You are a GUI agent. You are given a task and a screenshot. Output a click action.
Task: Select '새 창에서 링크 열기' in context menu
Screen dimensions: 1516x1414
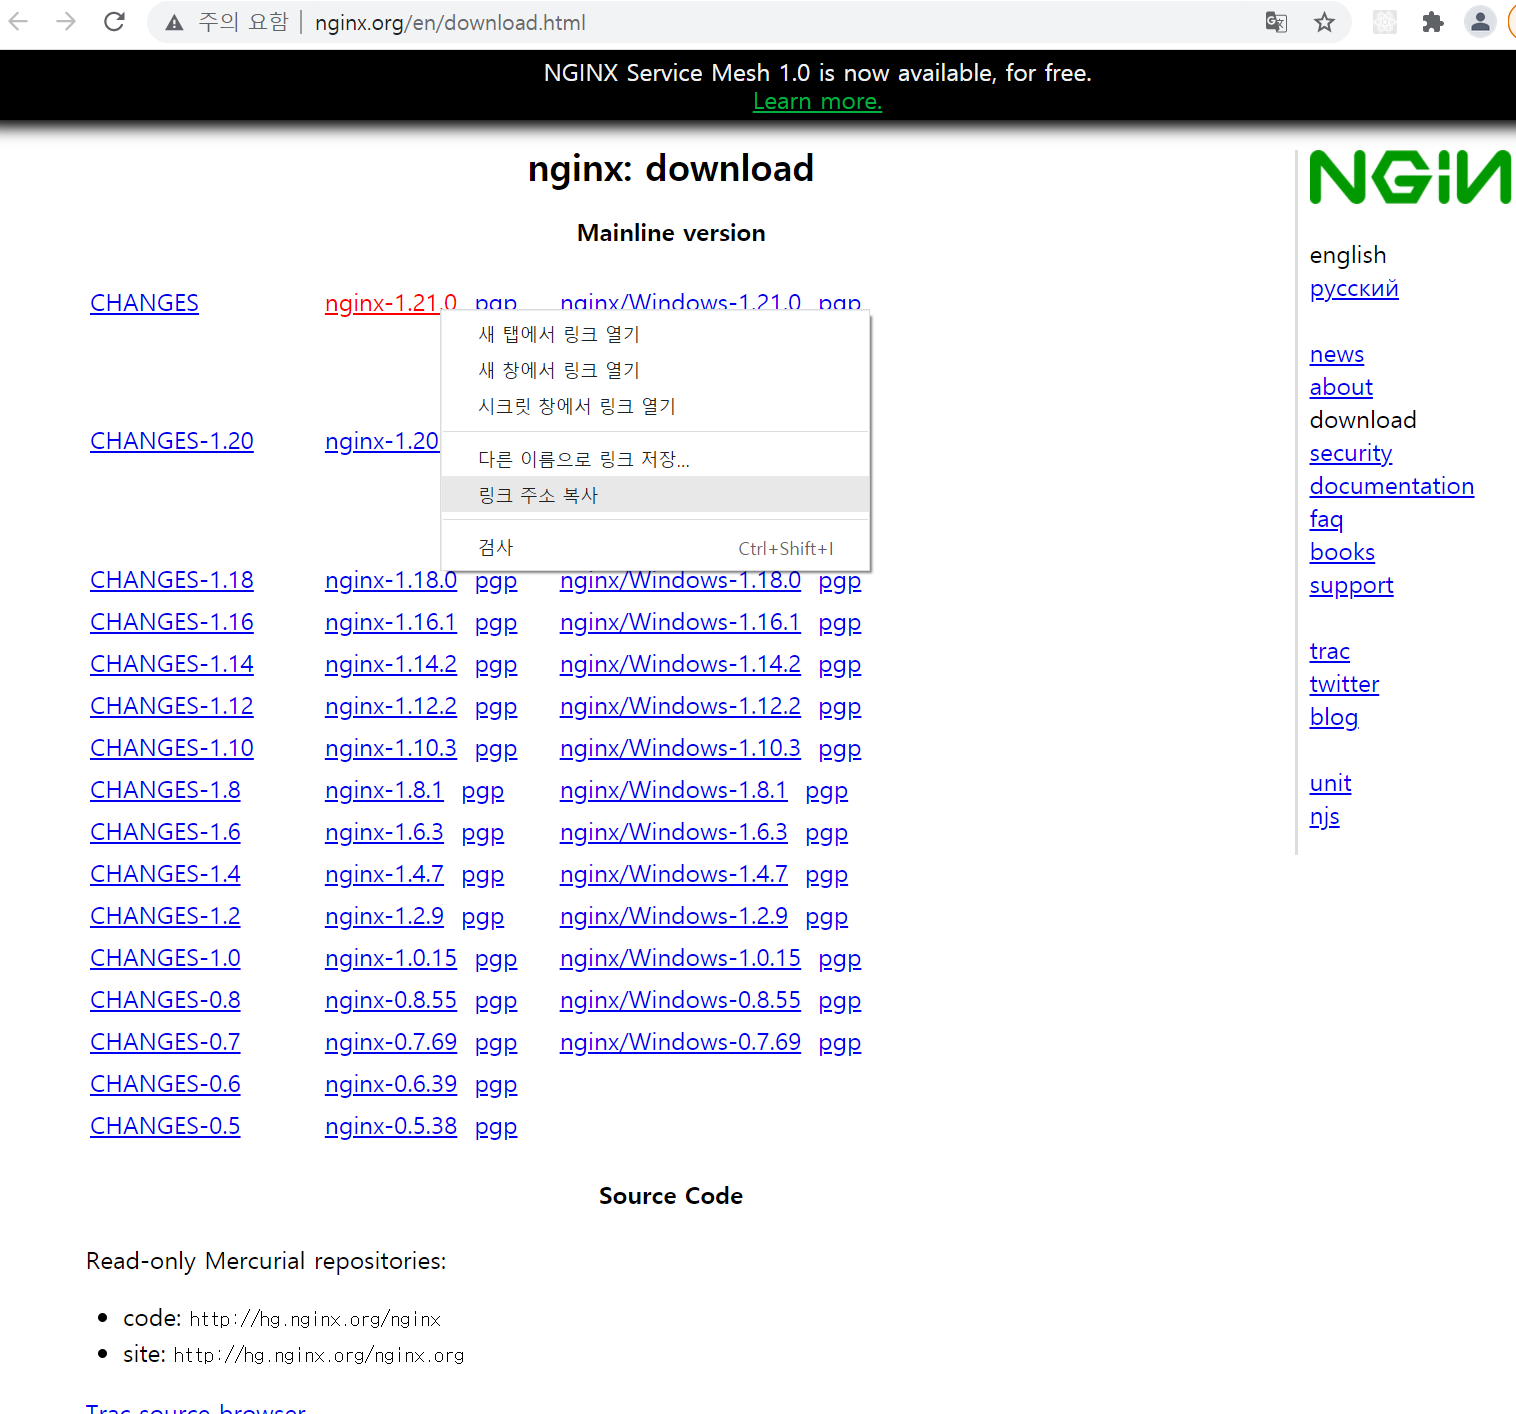pyautogui.click(x=655, y=370)
